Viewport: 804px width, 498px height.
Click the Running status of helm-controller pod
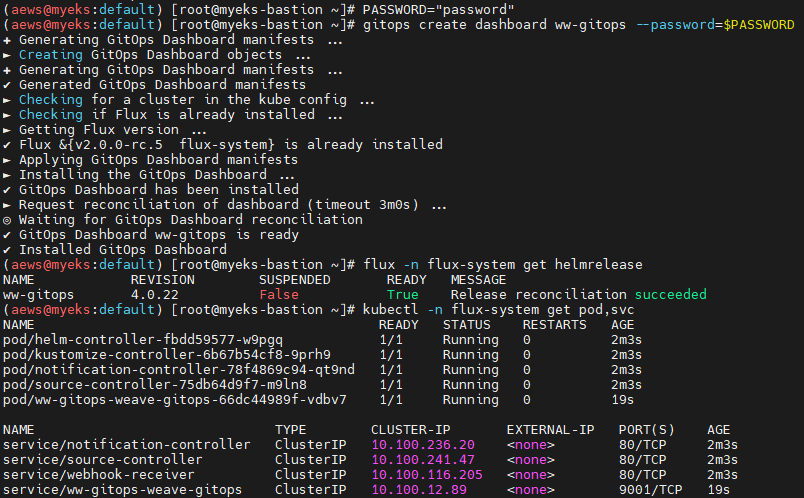(x=470, y=340)
